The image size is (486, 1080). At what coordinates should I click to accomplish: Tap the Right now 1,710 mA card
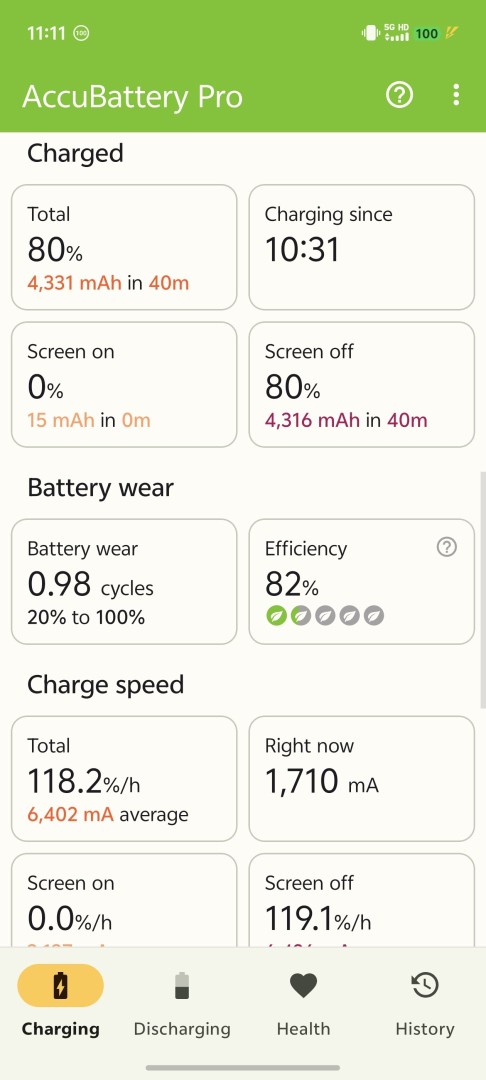361,779
